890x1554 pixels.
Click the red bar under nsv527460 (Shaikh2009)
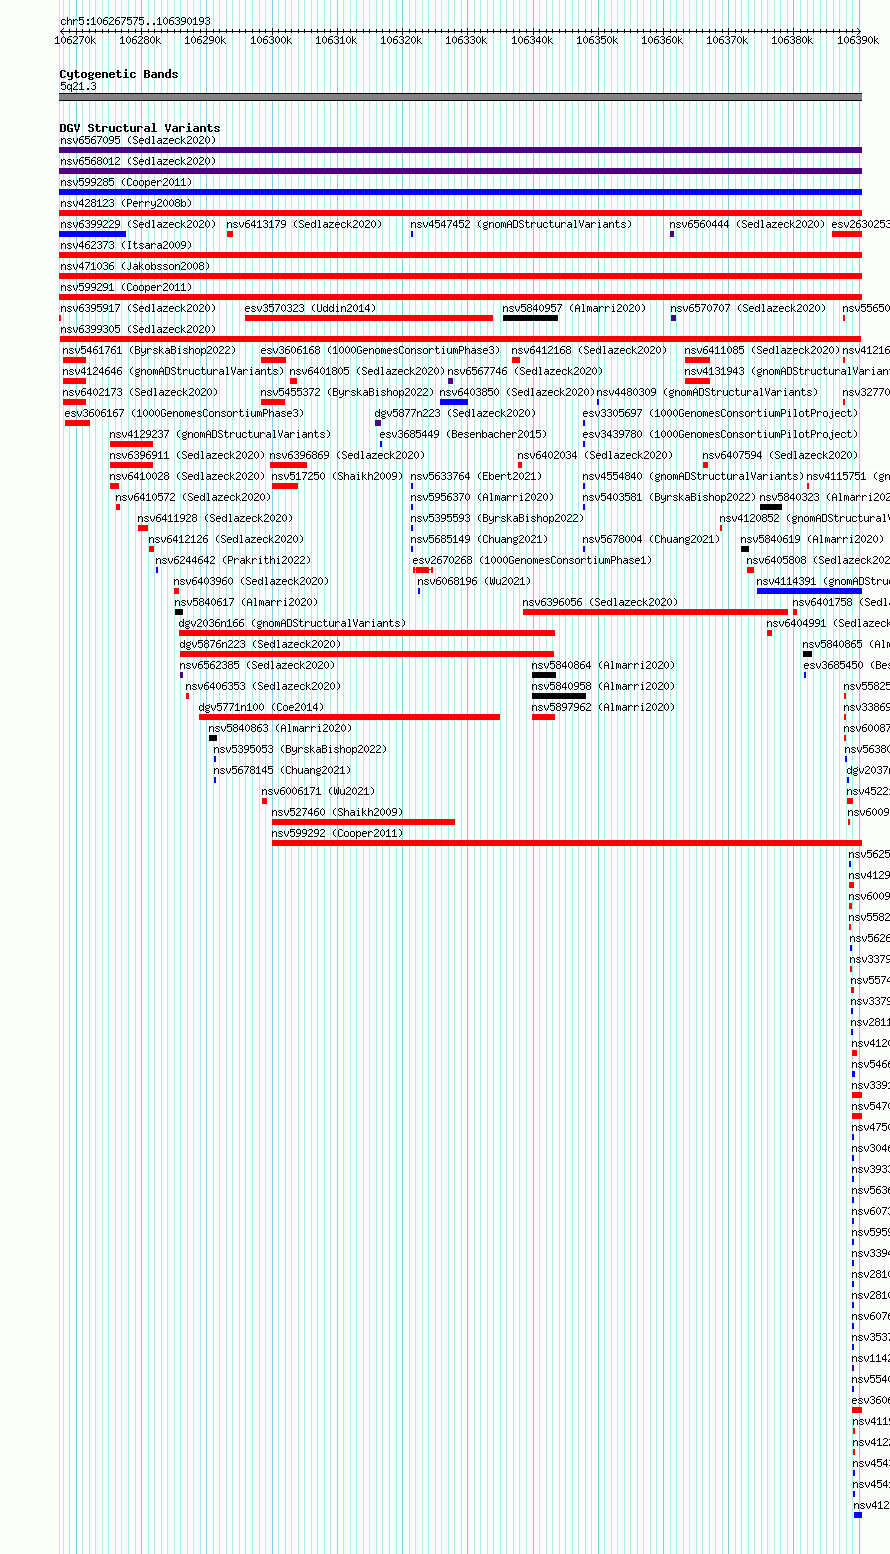363,822
